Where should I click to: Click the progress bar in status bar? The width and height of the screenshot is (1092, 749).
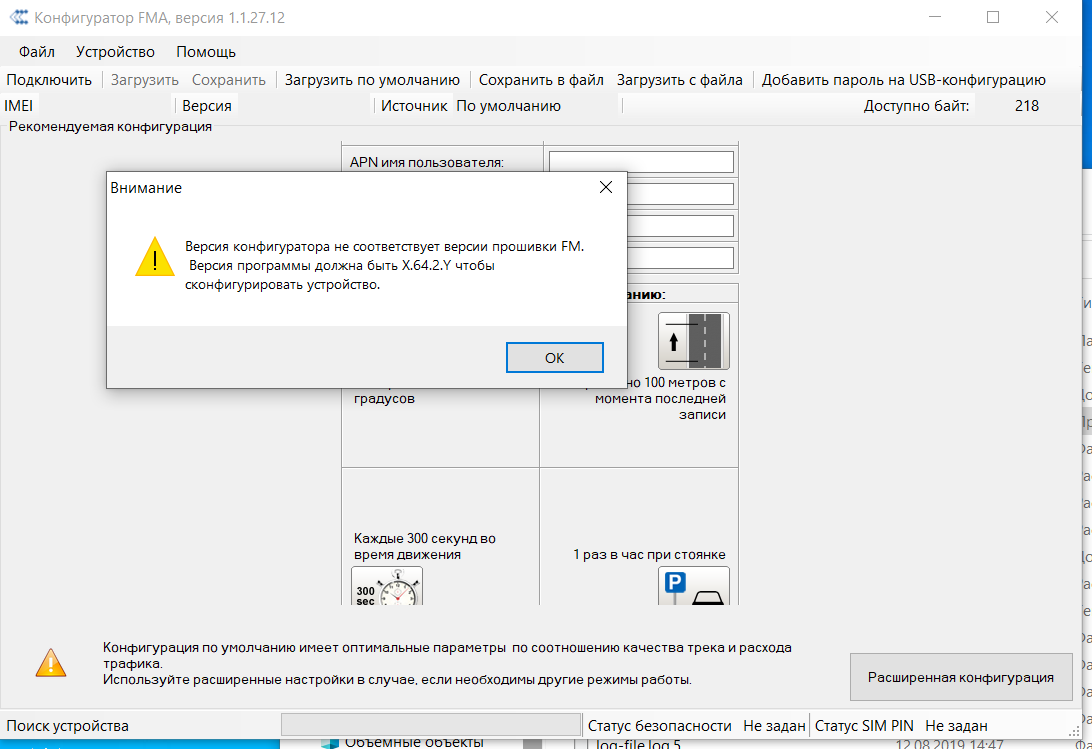[431, 725]
